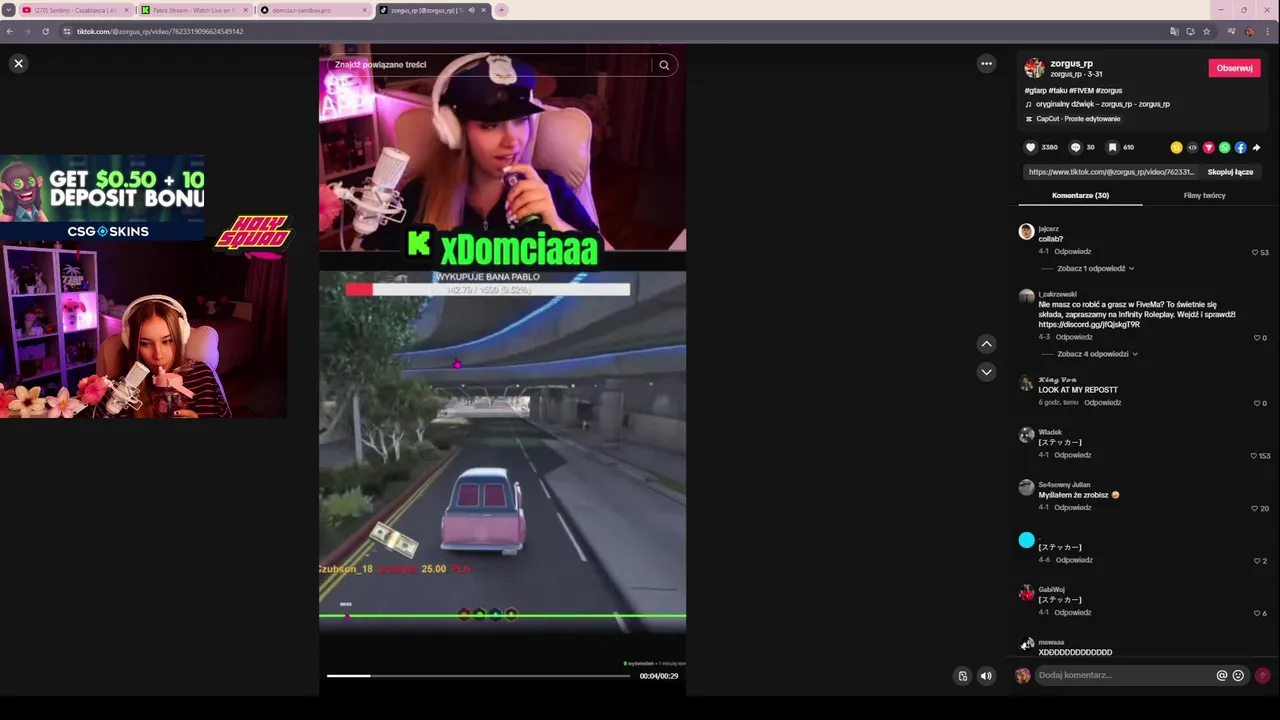This screenshot has height=720, width=1280.
Task: Click the 'Skopiuj łącze' button
Action: pyautogui.click(x=1230, y=172)
